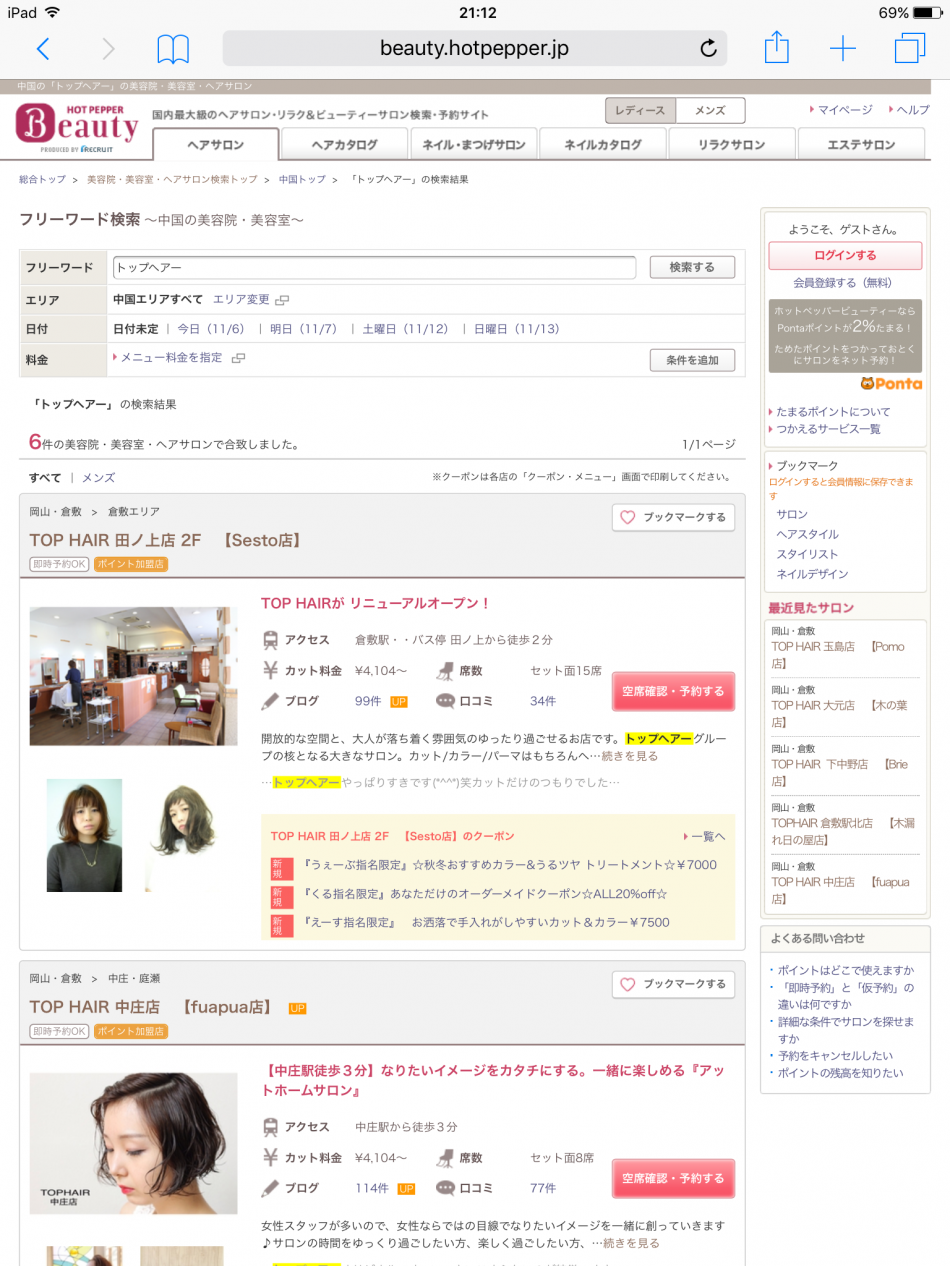Viewport: 950px width, 1266px height.
Task: Click the Ponta logo icon
Action: point(891,384)
